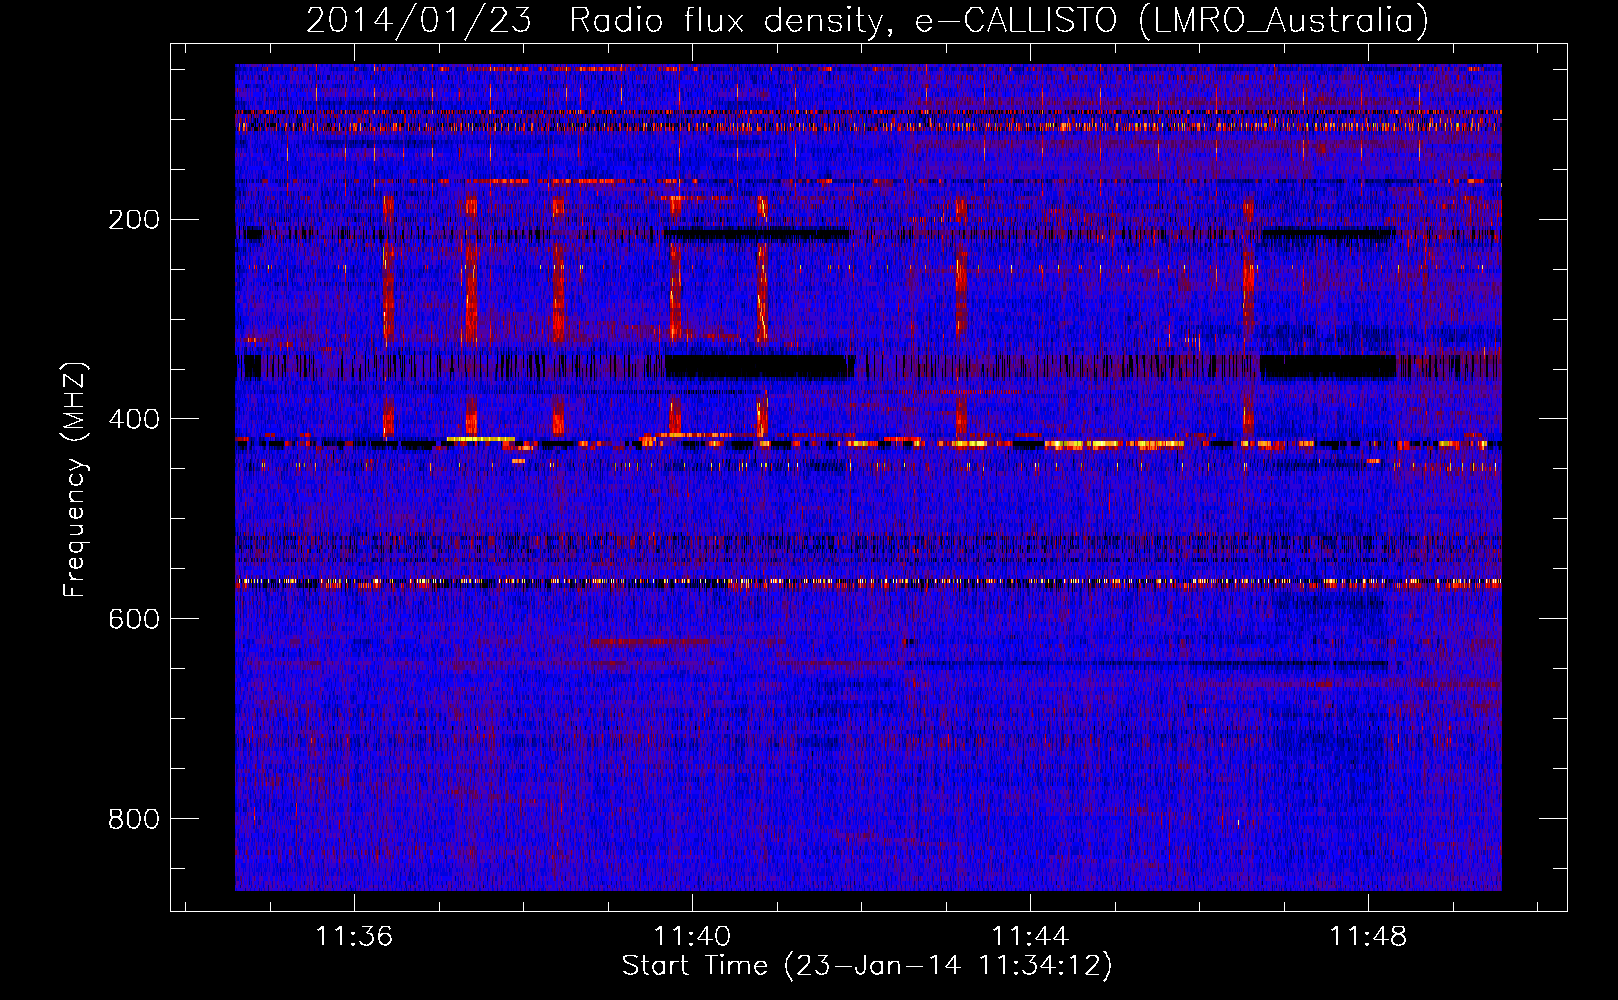Select the 'e-CALLISTO (LMRO_Australia)' title text
This screenshot has height=1000, width=1618.
[1172, 20]
